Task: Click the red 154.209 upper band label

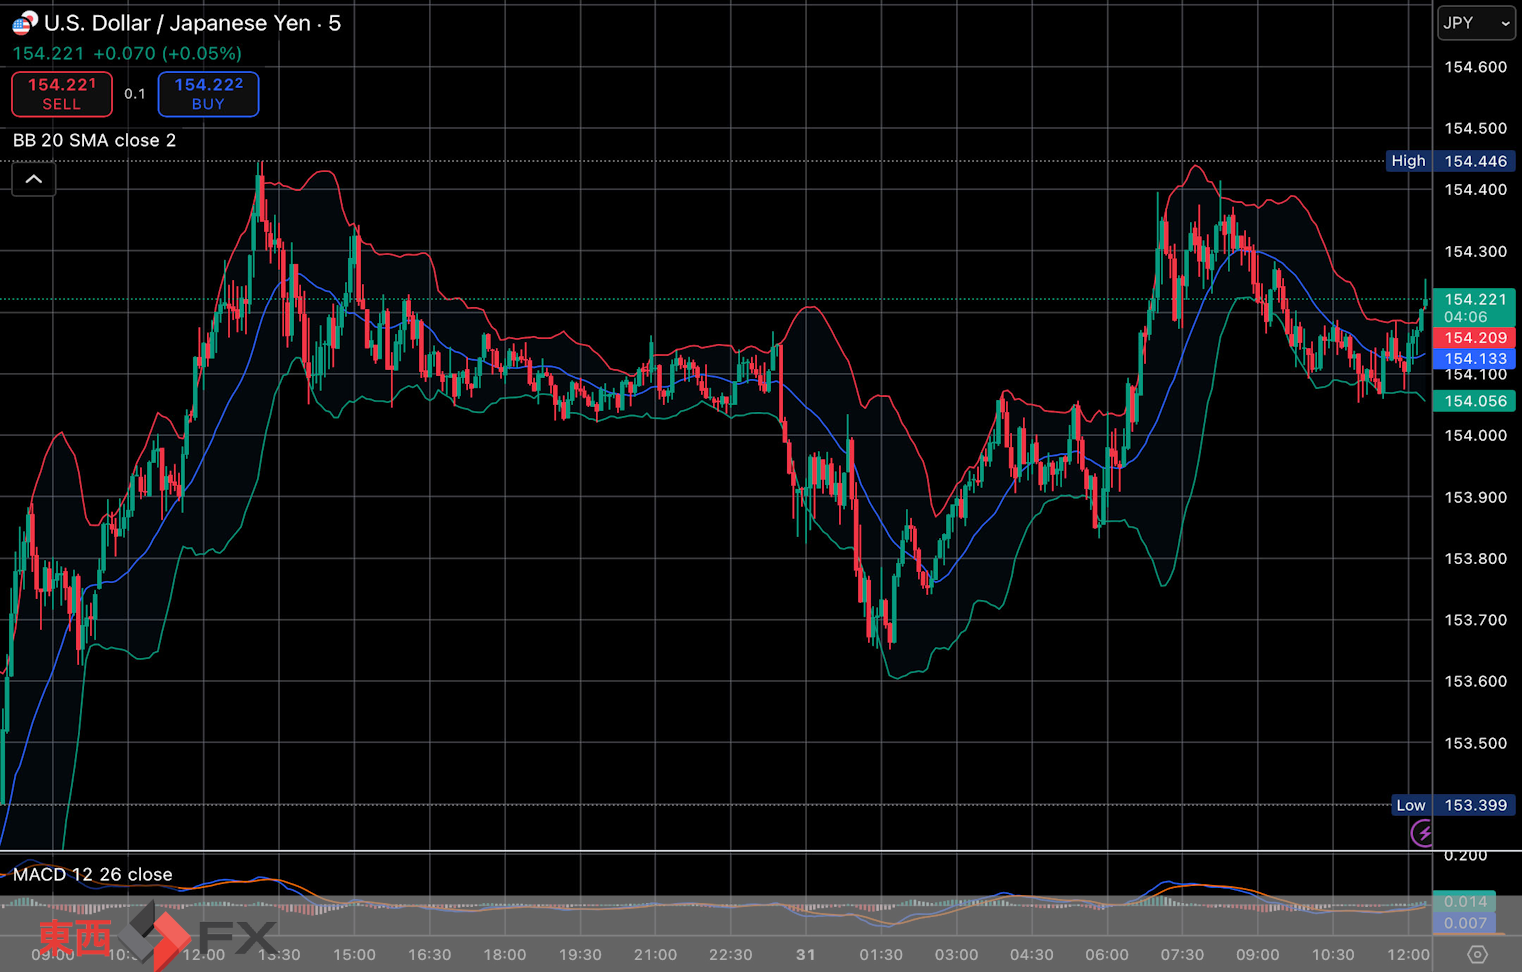Action: (1475, 338)
